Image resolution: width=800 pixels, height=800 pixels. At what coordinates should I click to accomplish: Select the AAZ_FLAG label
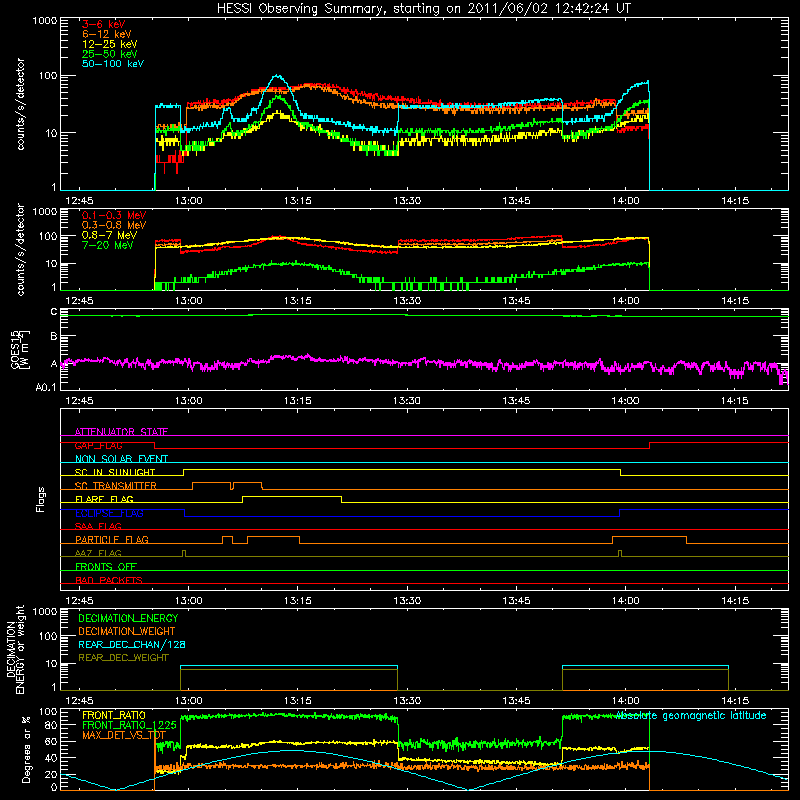(98, 553)
